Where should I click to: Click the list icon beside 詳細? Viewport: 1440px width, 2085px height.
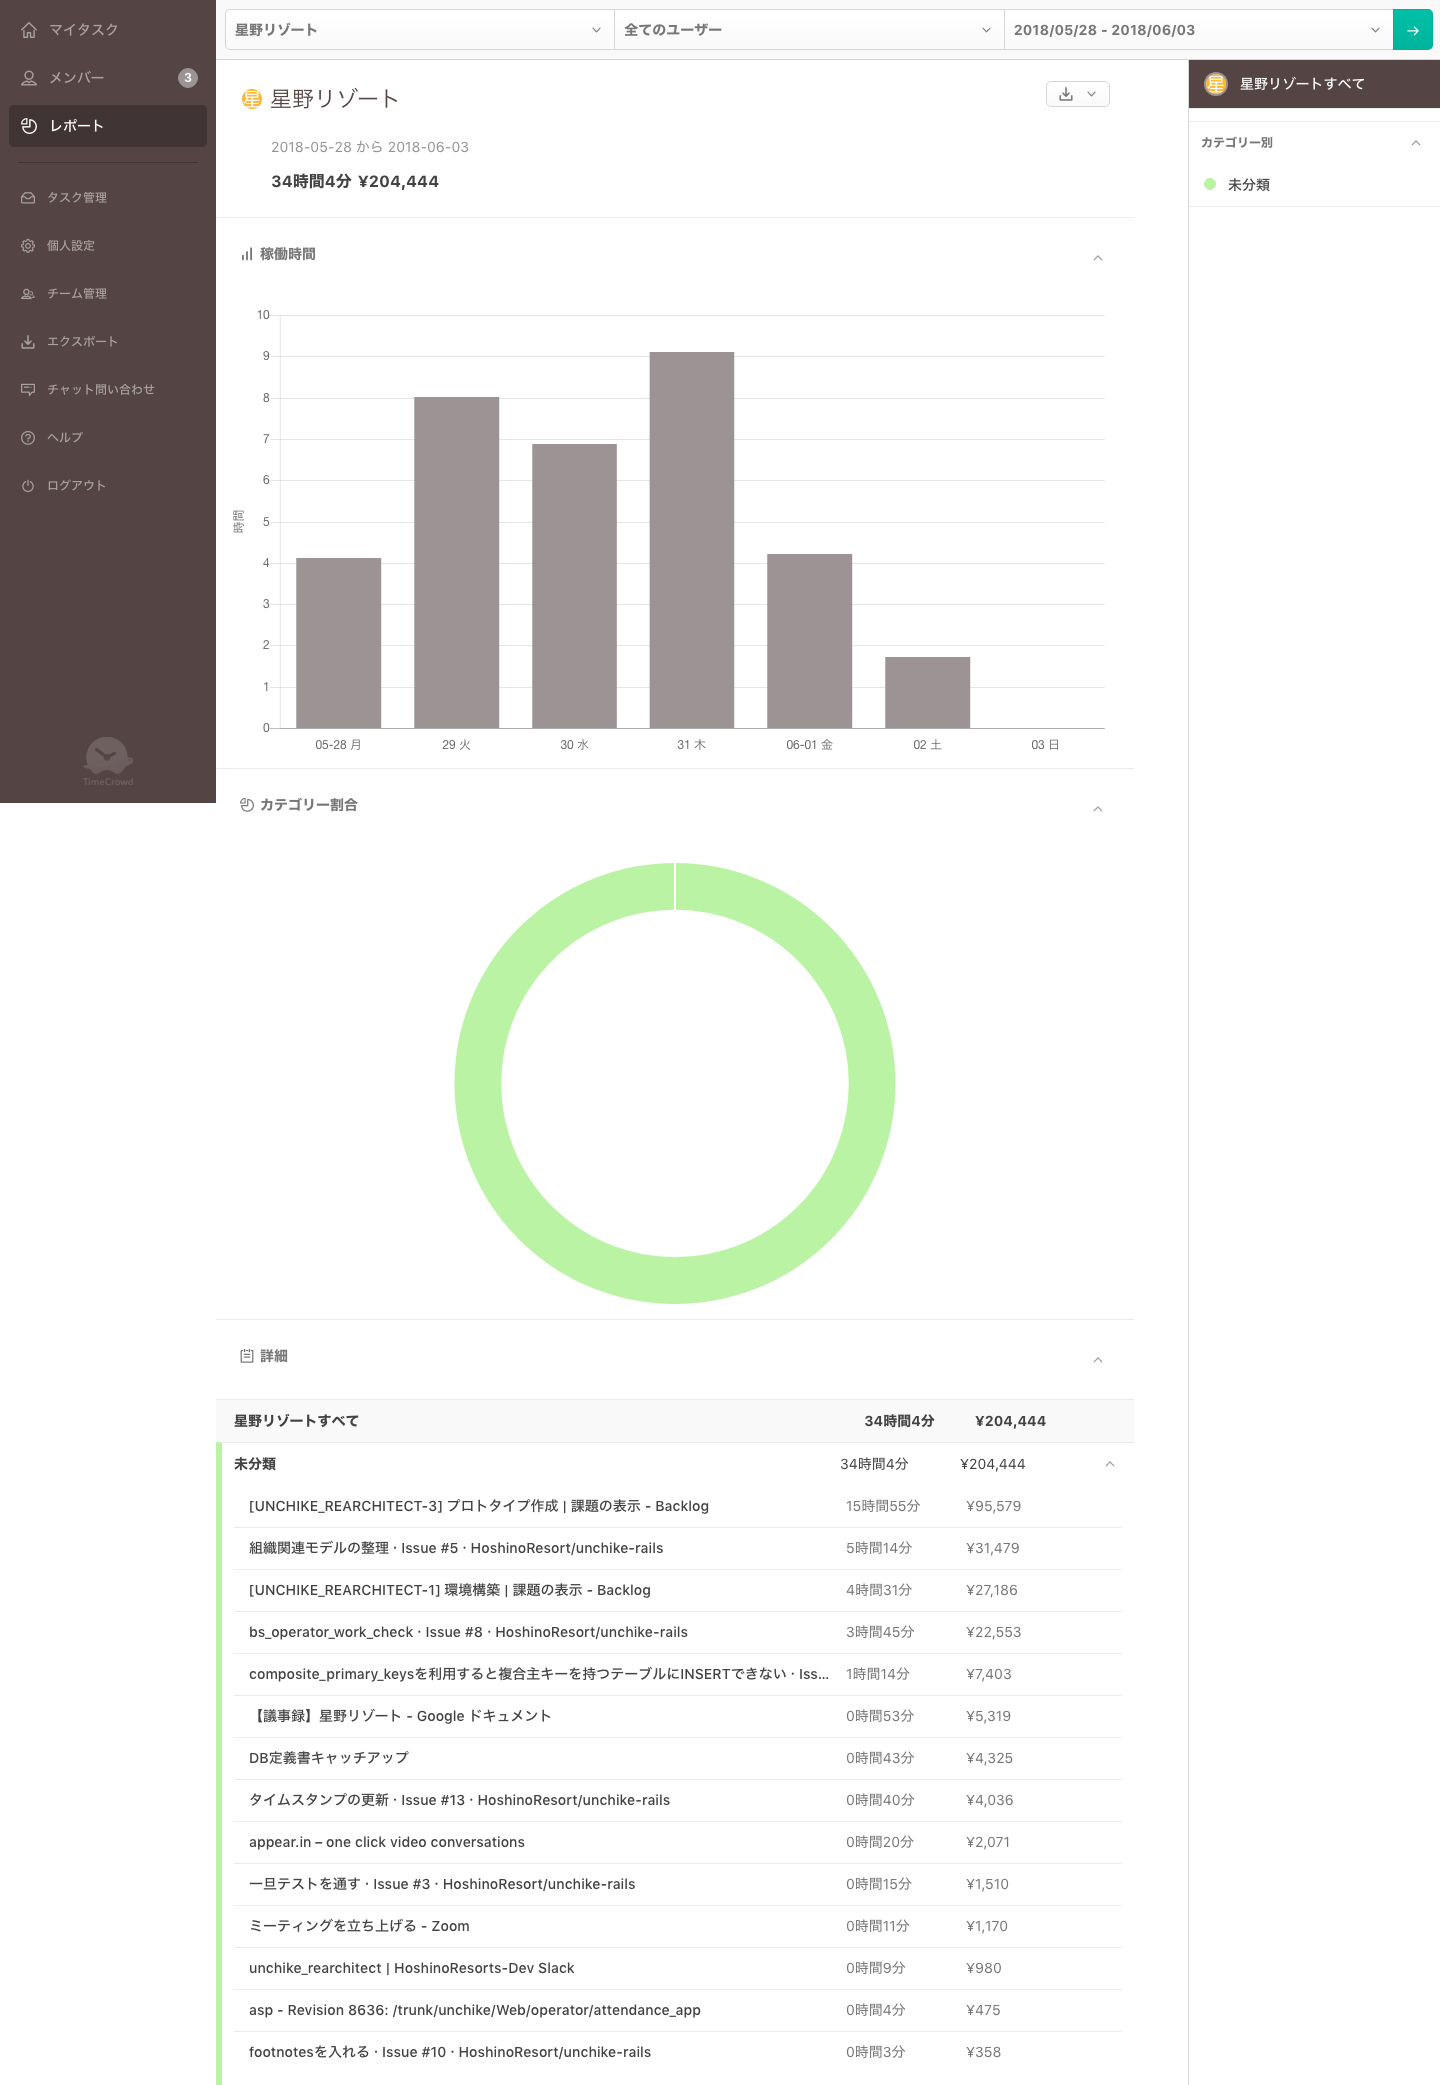pos(247,1356)
